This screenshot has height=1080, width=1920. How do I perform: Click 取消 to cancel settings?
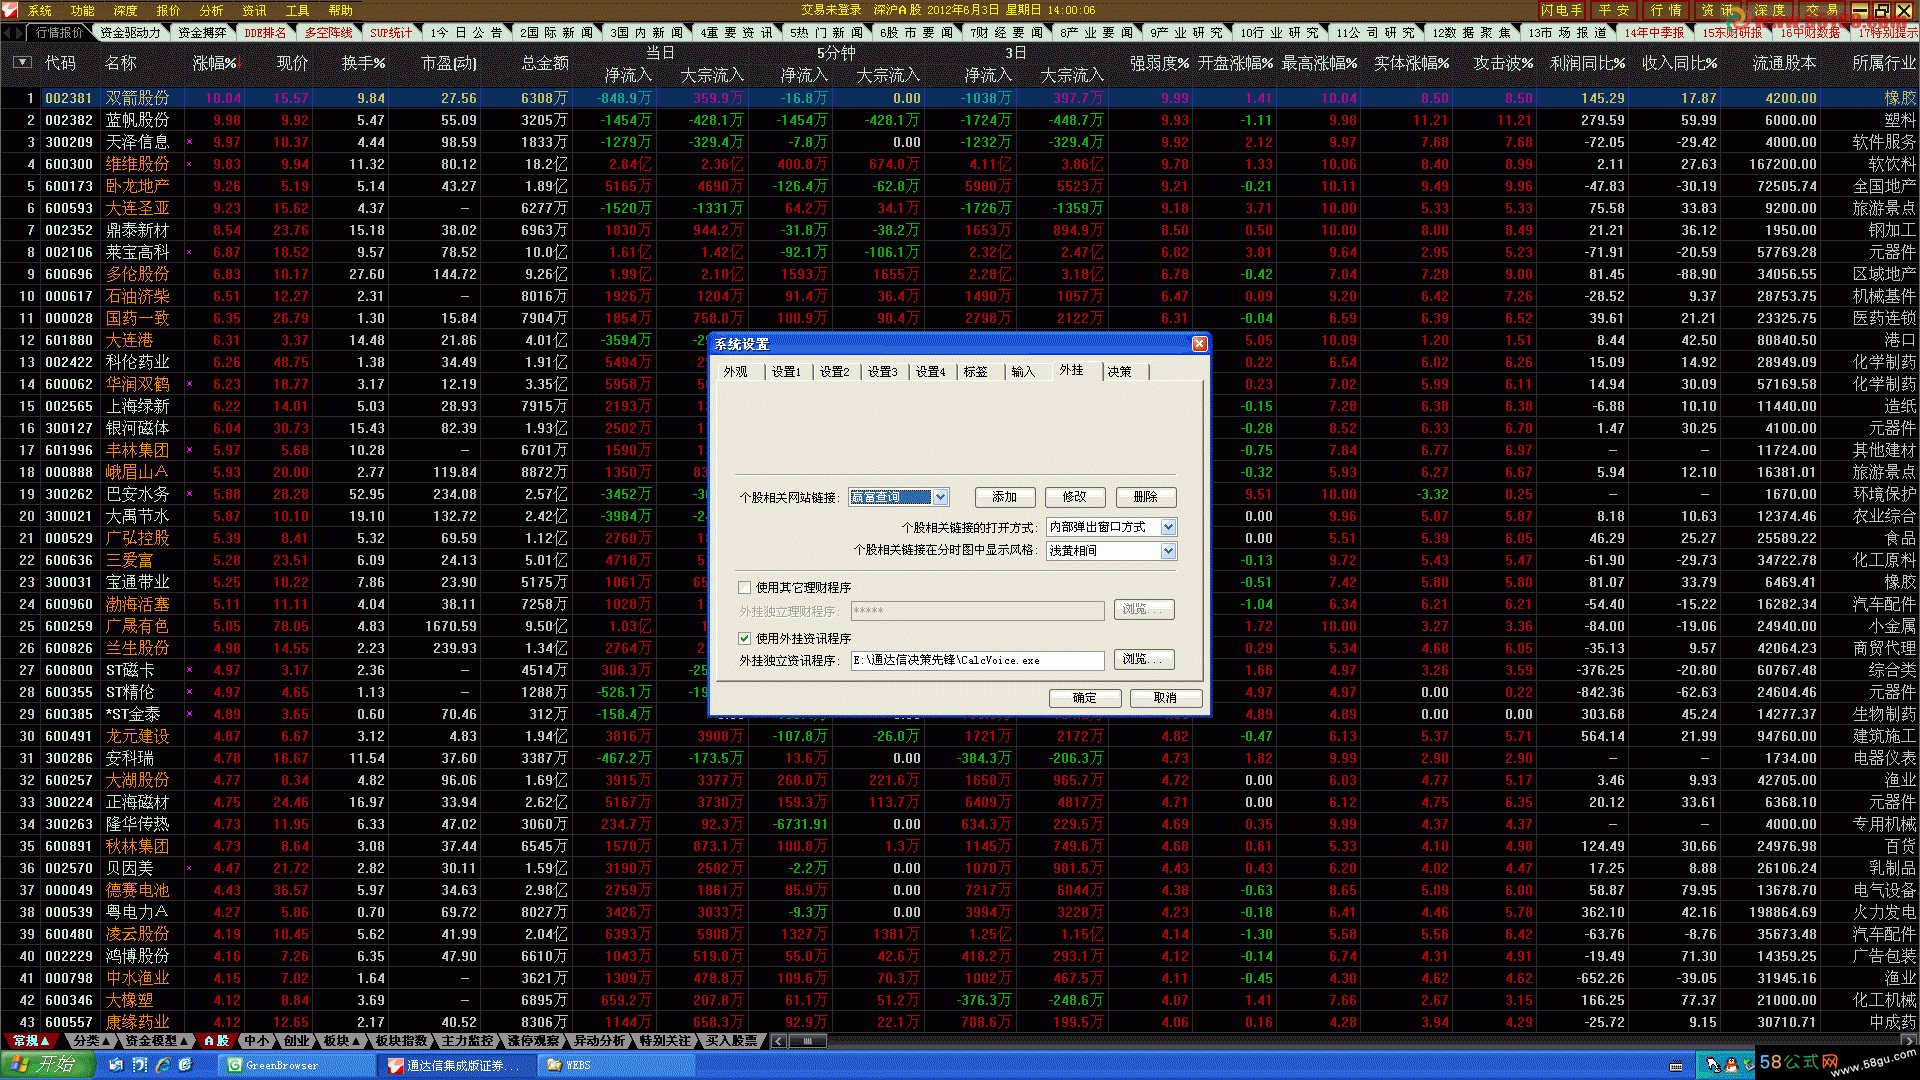point(1165,698)
